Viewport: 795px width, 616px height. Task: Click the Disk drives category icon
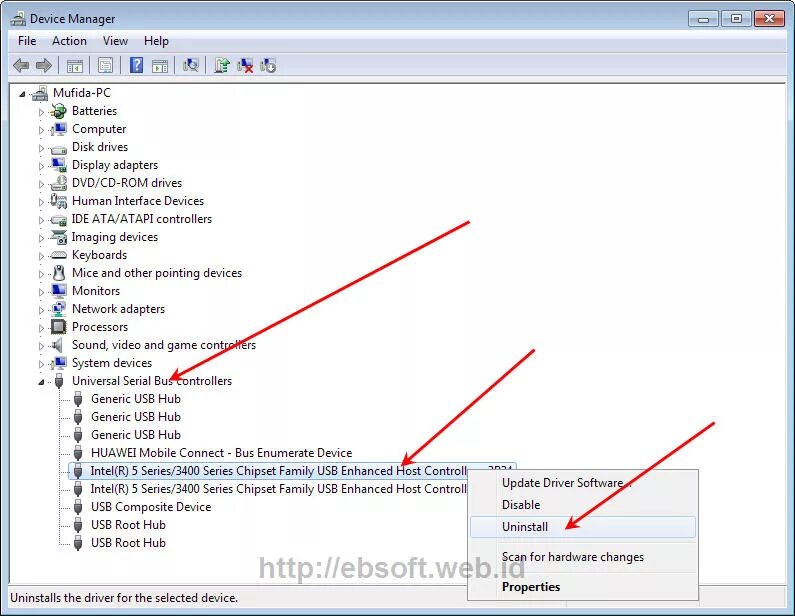(59, 148)
